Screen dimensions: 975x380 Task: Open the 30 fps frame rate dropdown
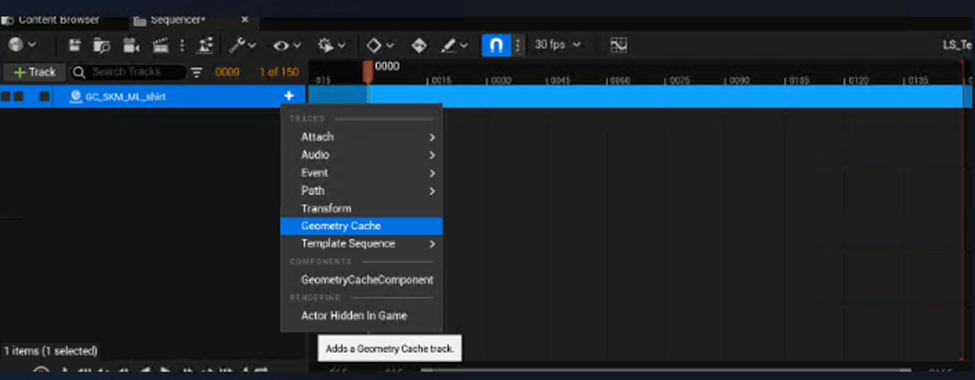pos(558,45)
